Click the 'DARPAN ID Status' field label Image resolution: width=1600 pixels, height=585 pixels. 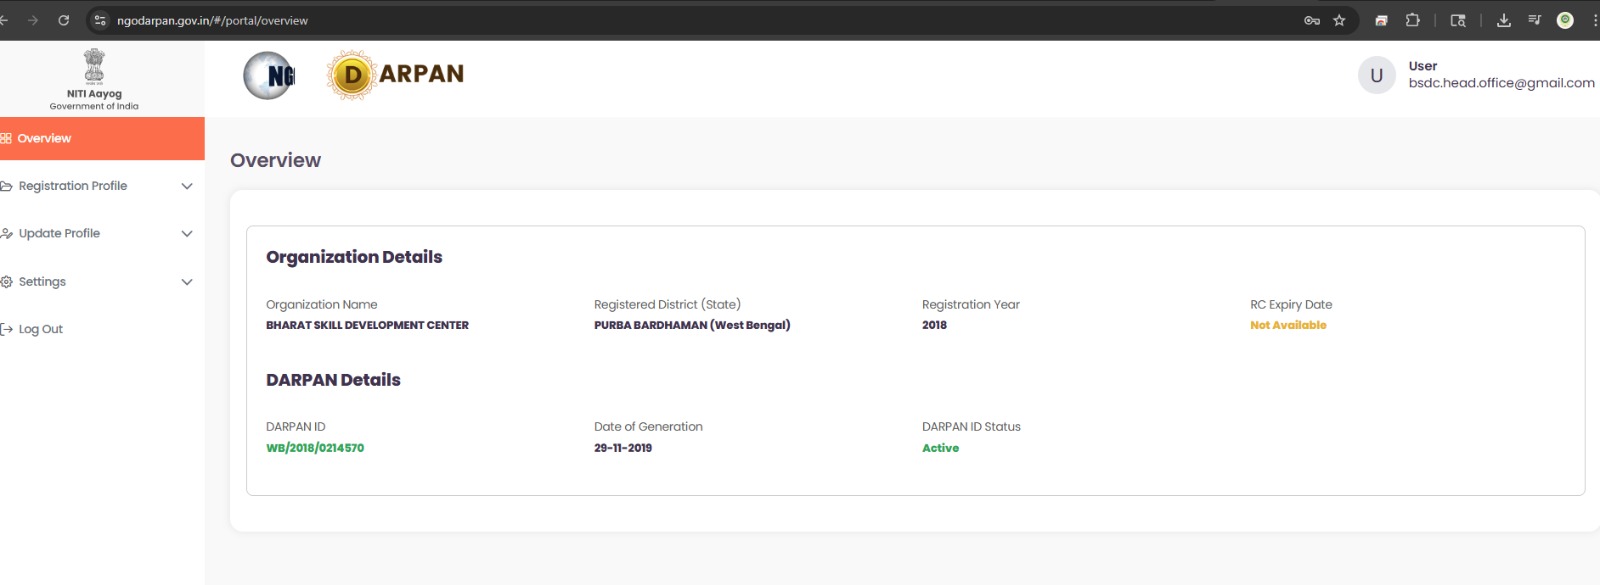click(x=971, y=427)
